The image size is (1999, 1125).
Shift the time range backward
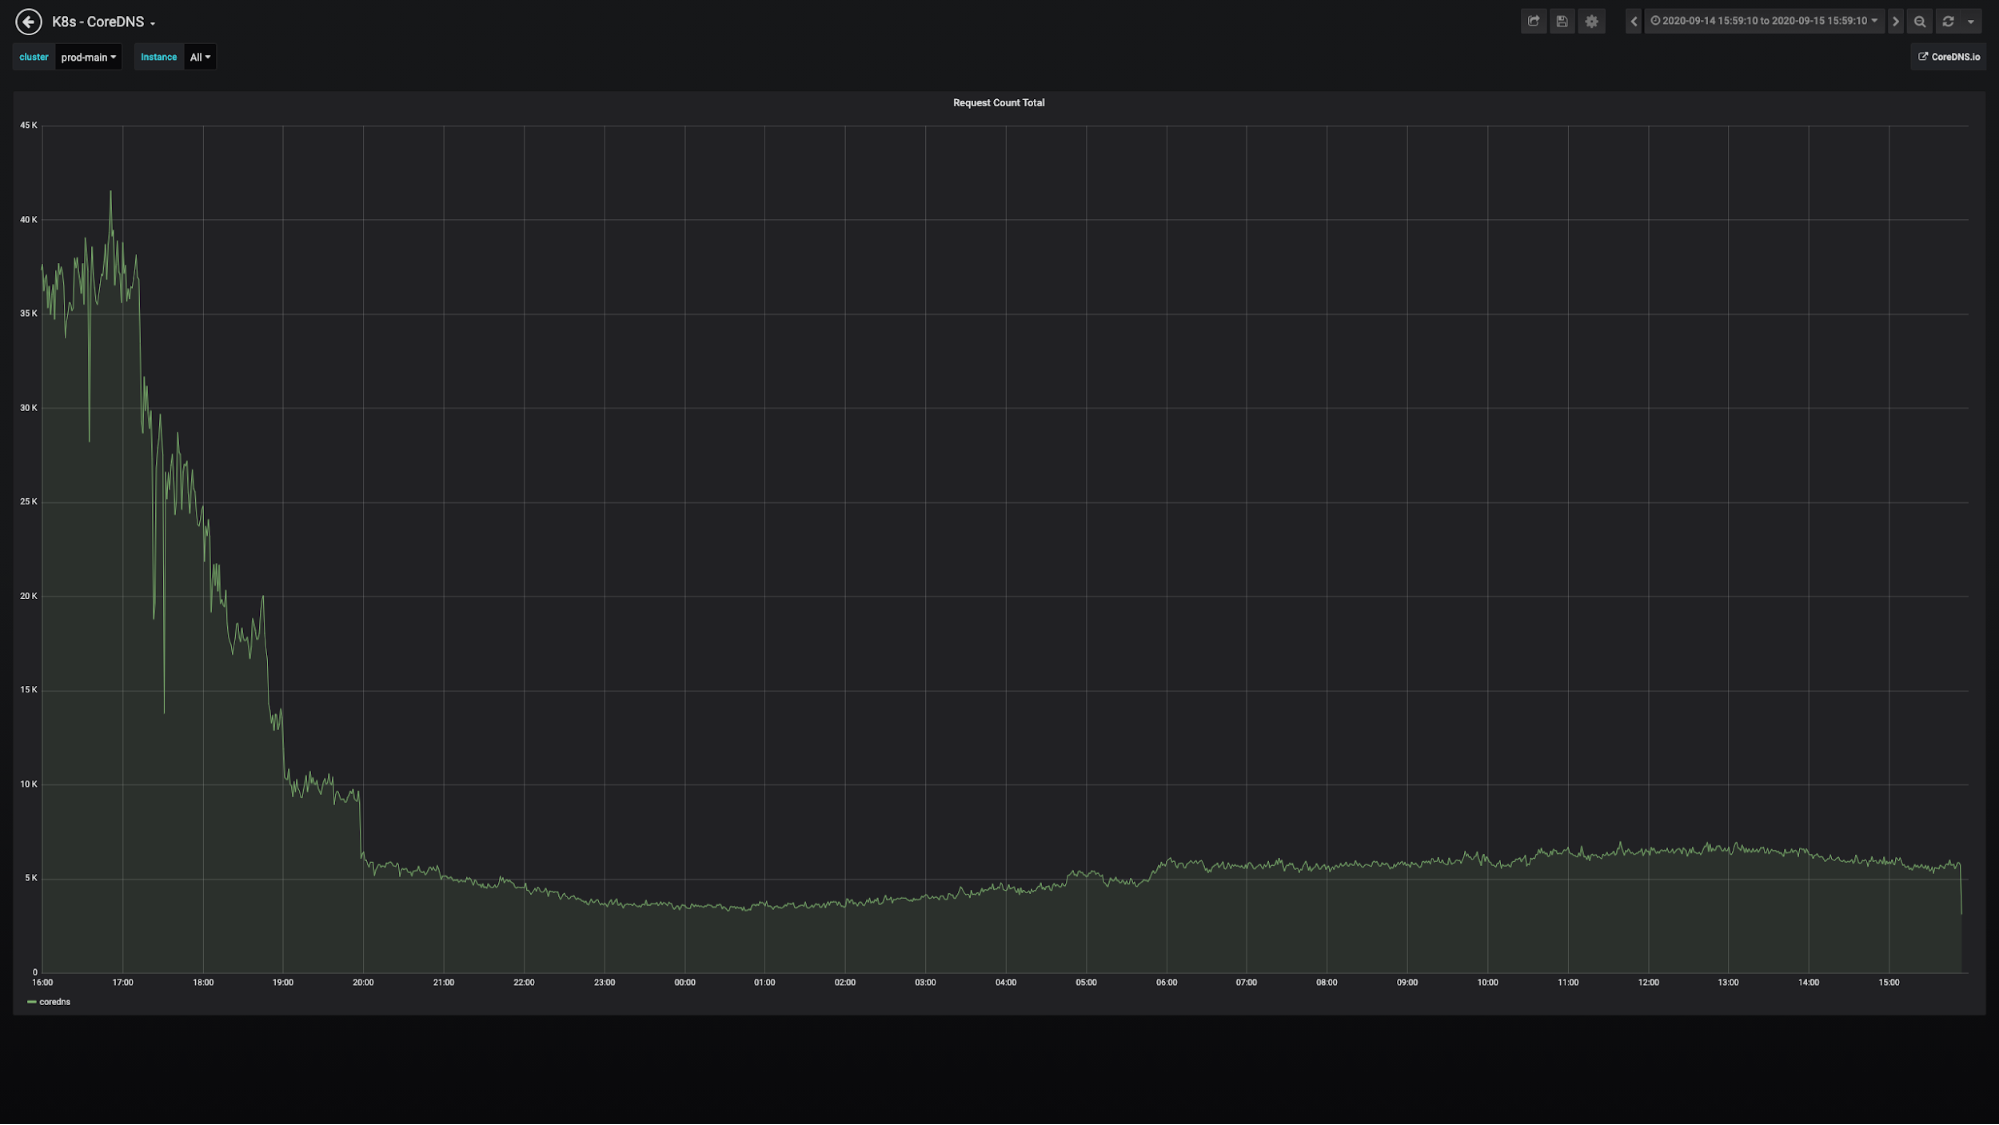(x=1633, y=21)
